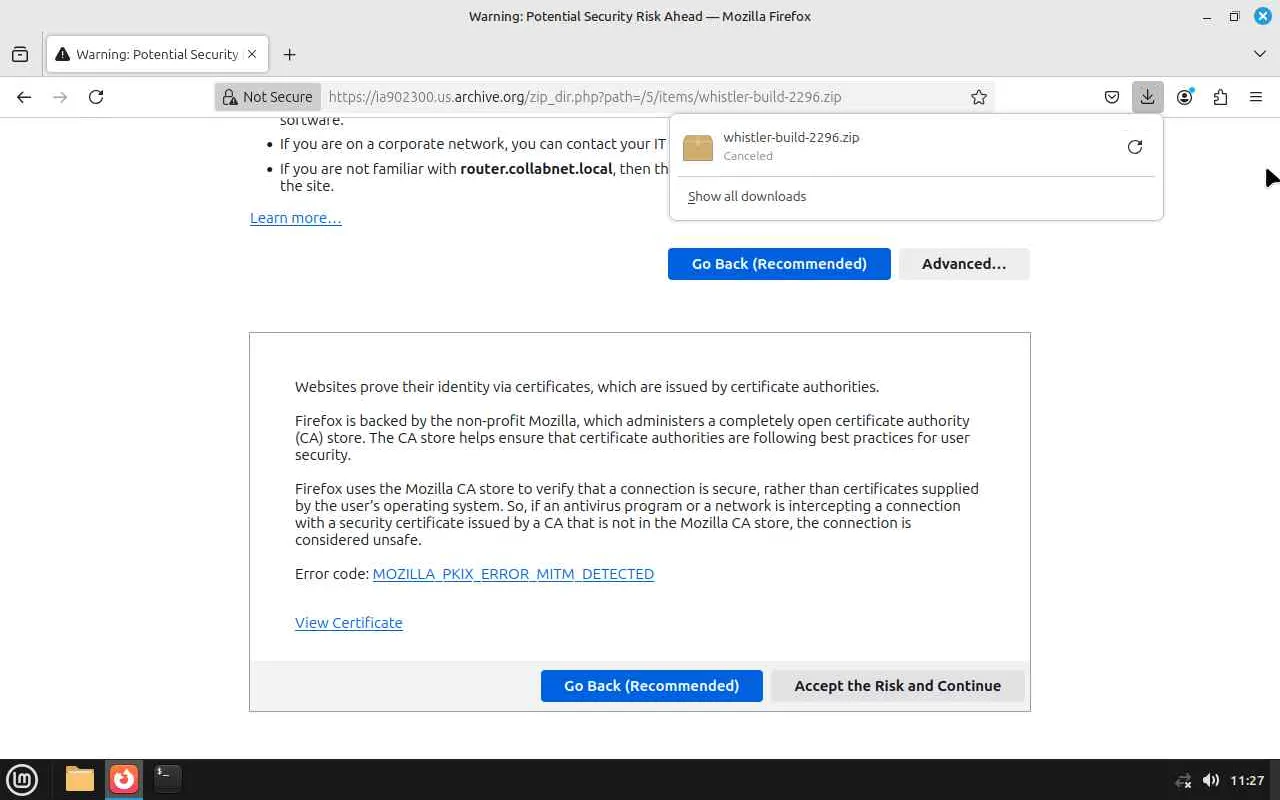Viewport: 1280px width, 800px height.
Task: Open Firefox account icon
Action: click(x=1184, y=97)
